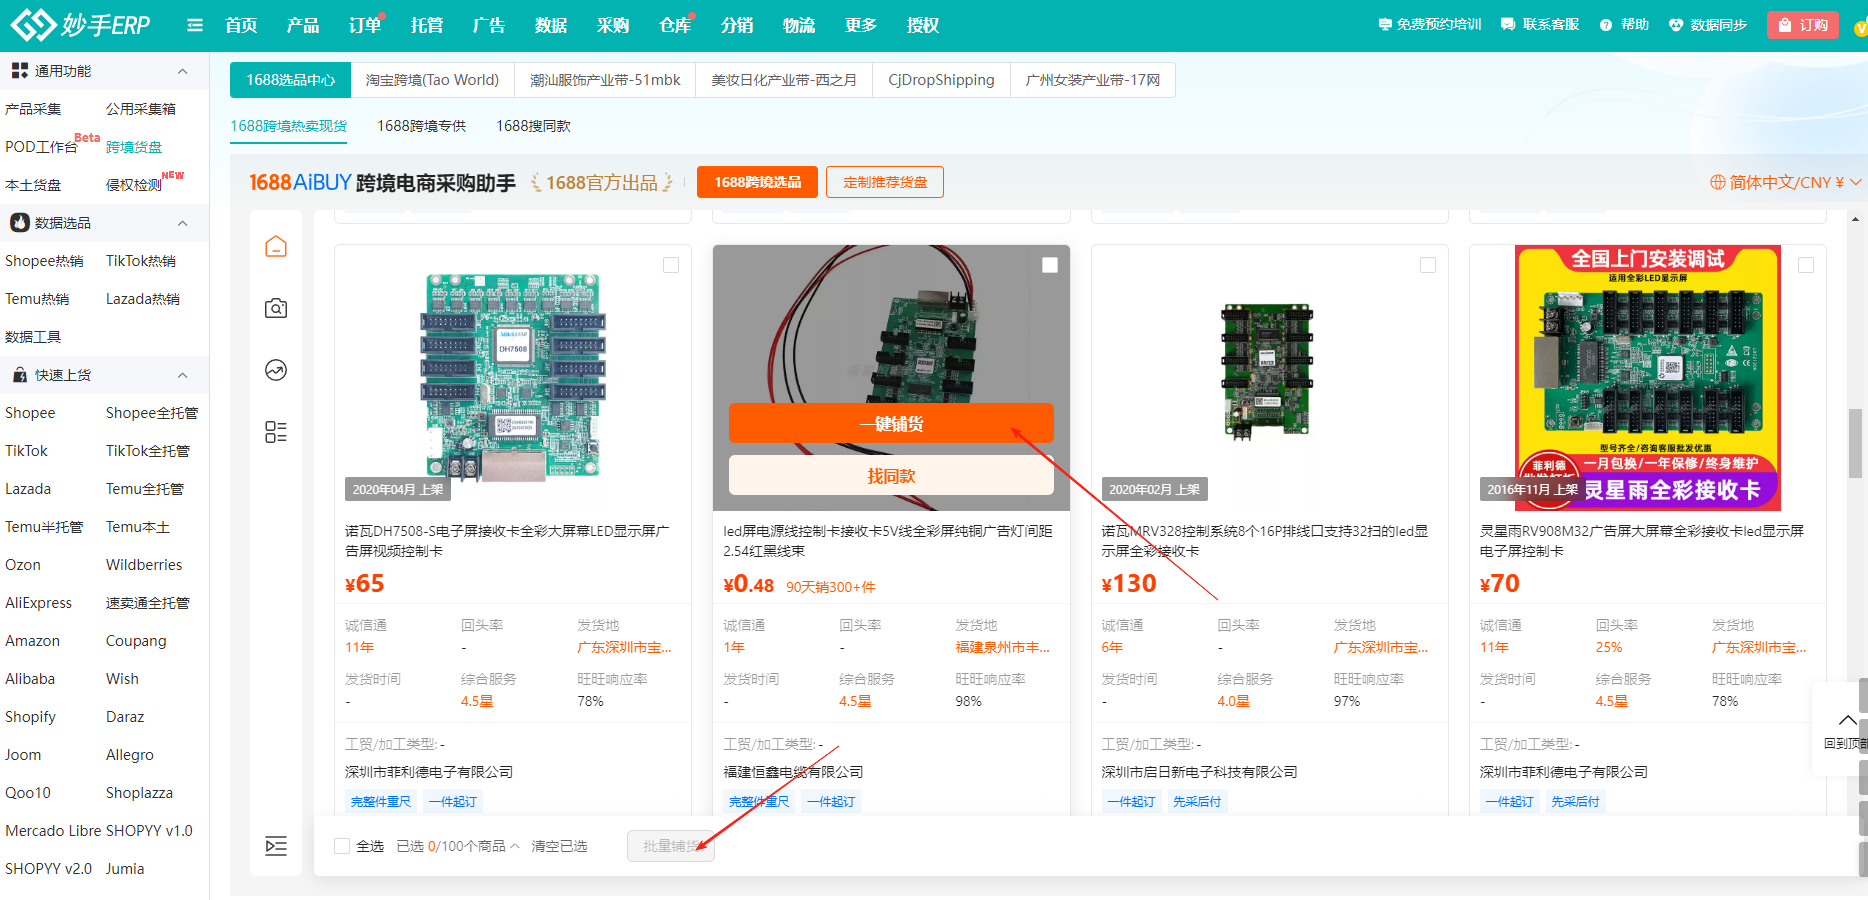
Task: Click the 帮助 help icon
Action: click(x=1606, y=25)
